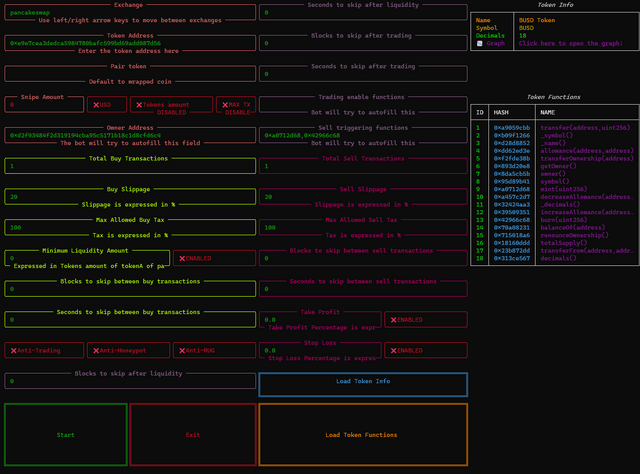640x474 pixels.
Task: Select the transferOwnership(address) function row
Action: point(555,158)
